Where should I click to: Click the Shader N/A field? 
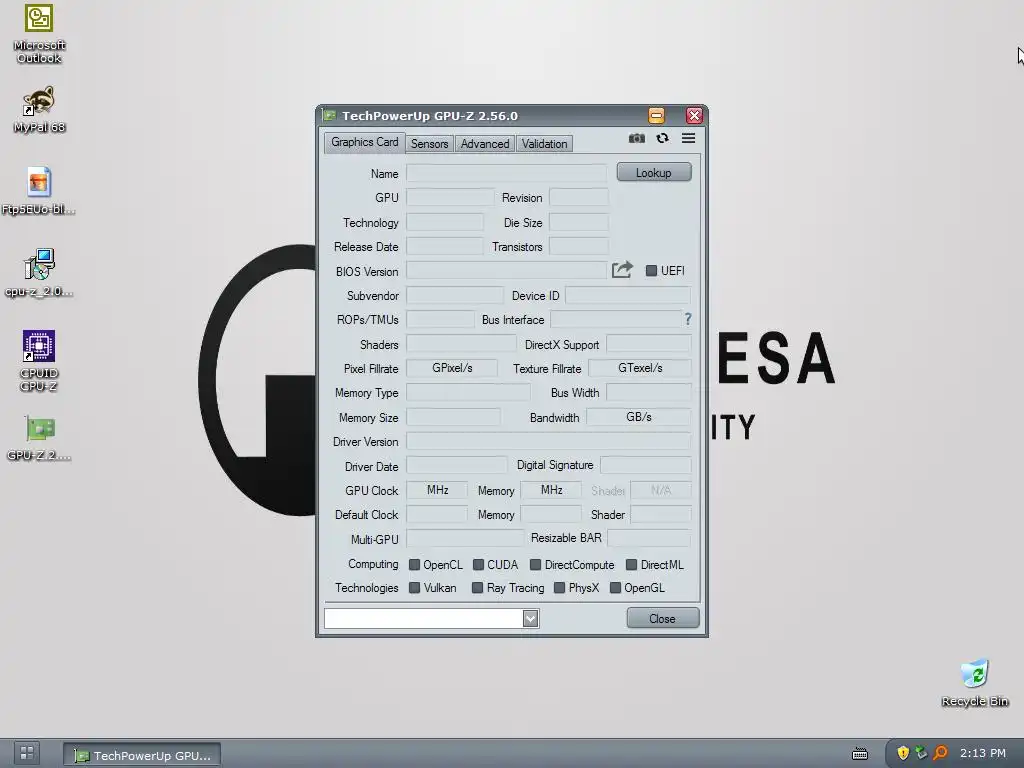[x=660, y=490]
